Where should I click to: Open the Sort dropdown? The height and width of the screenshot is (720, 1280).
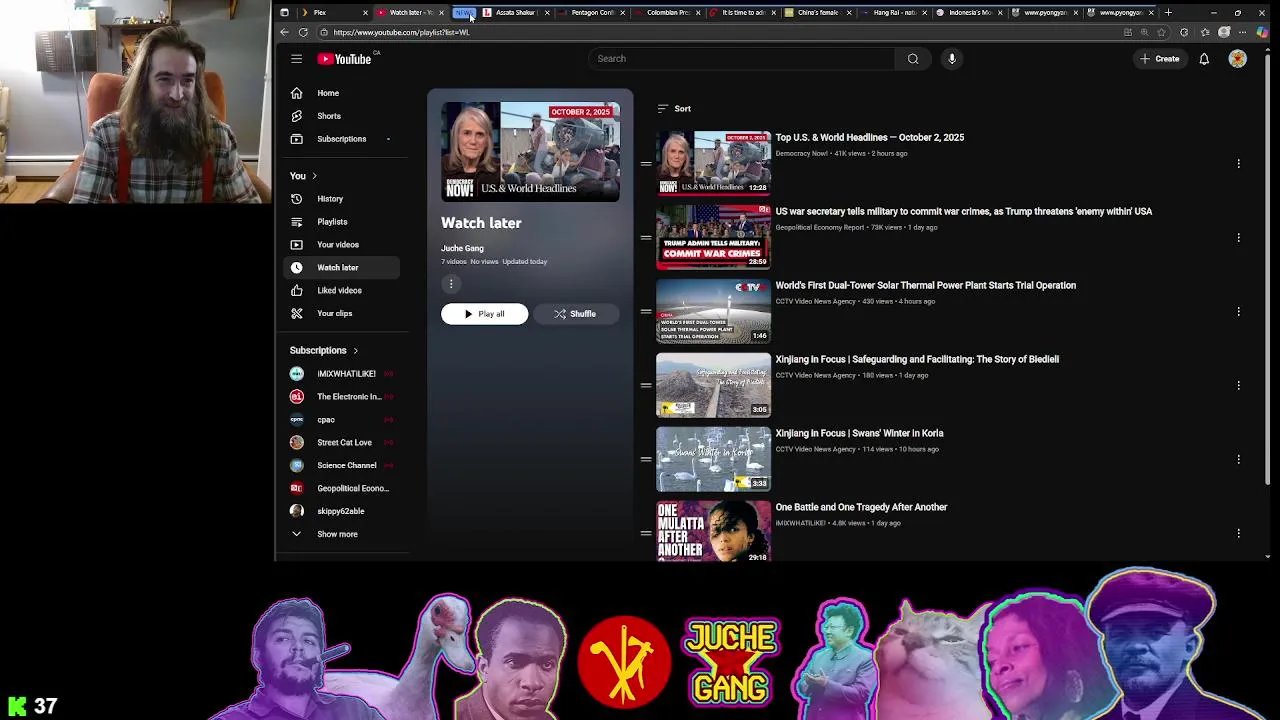coord(674,109)
